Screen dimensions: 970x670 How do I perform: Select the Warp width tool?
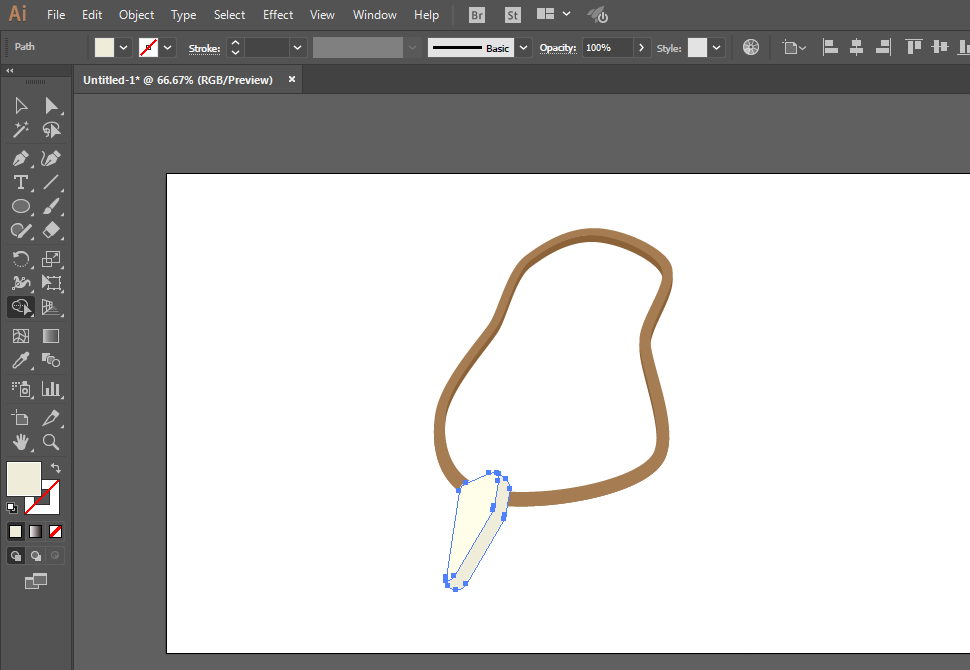[x=21, y=283]
